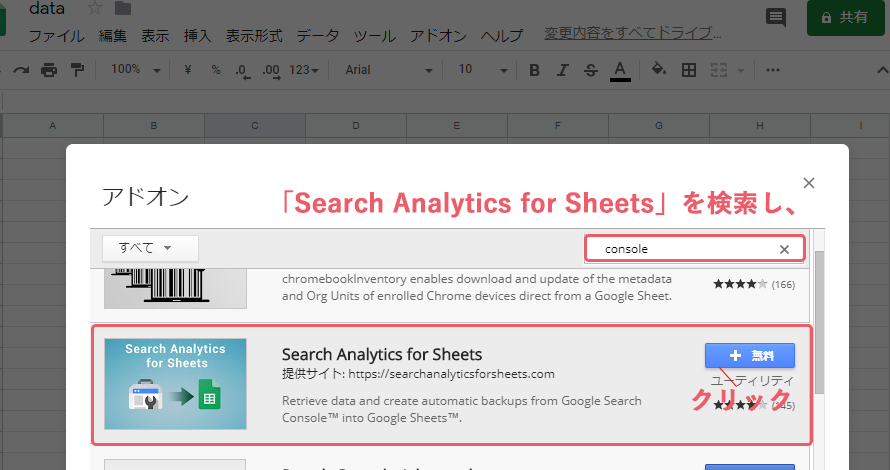Viewport: 890px width, 470px height.
Task: Click the 共有 share button
Action: 846,18
